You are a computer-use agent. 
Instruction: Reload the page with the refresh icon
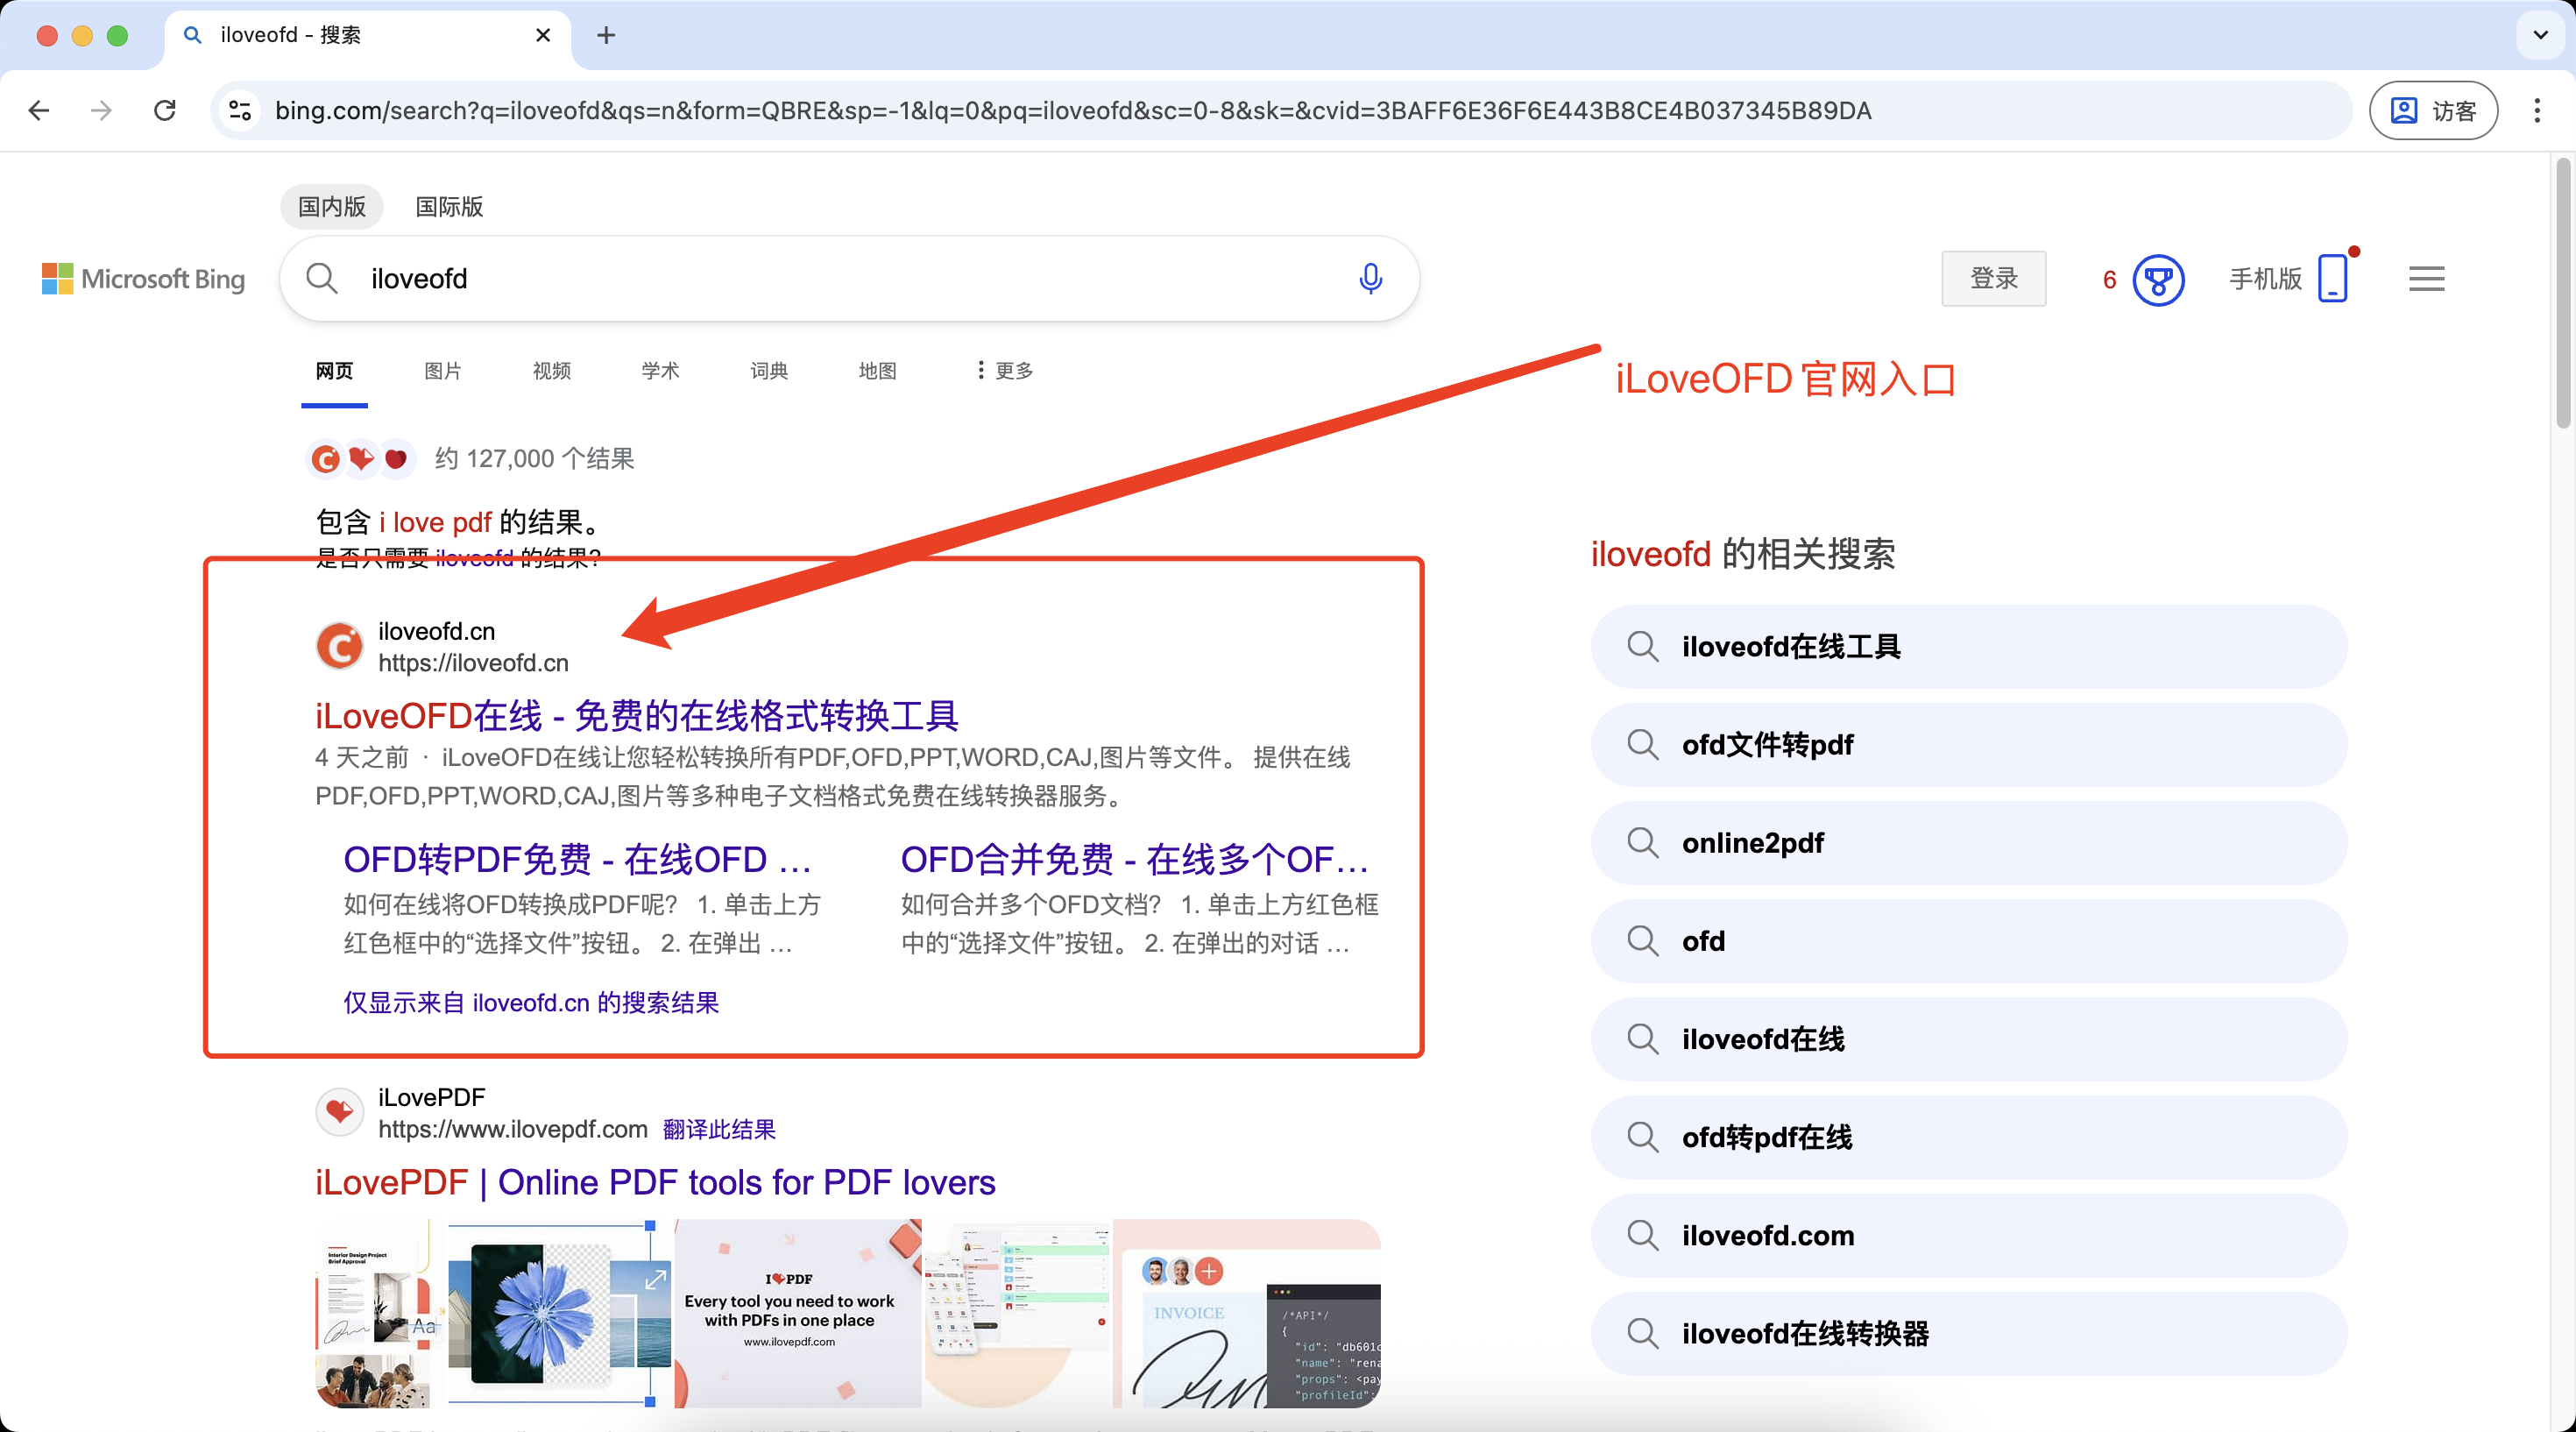(x=165, y=110)
